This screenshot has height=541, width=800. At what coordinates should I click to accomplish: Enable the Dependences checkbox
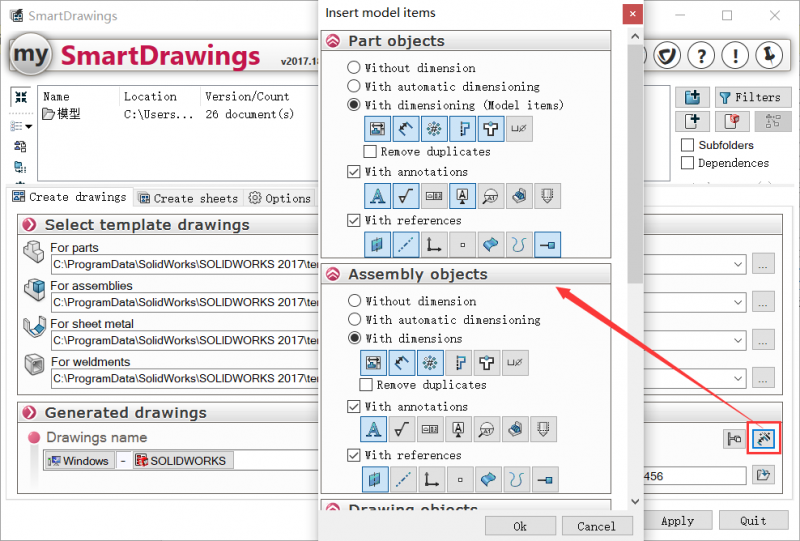point(687,163)
